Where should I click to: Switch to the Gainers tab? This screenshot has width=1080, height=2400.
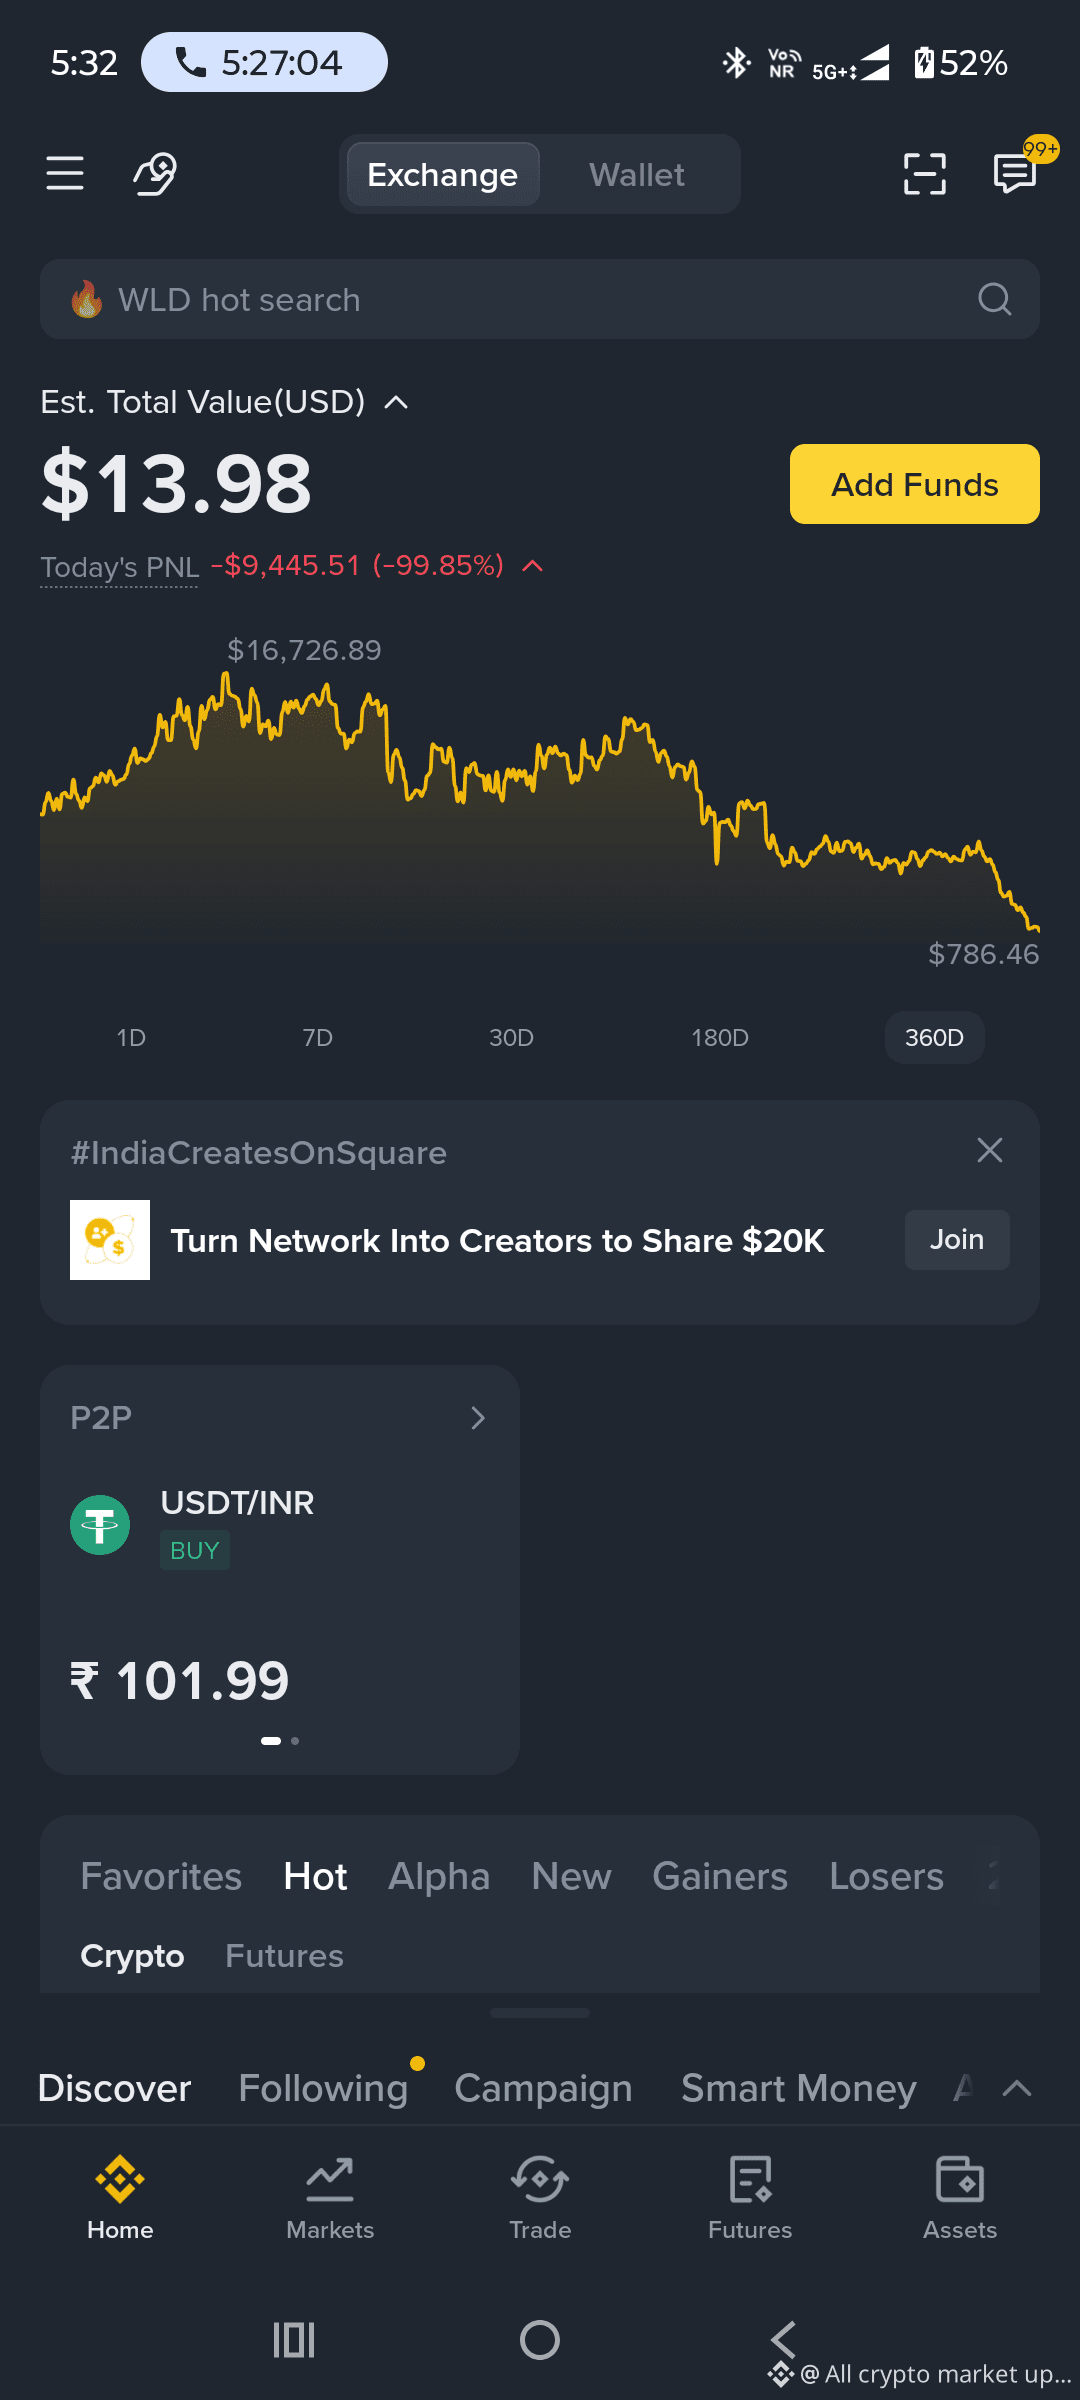pos(720,1876)
